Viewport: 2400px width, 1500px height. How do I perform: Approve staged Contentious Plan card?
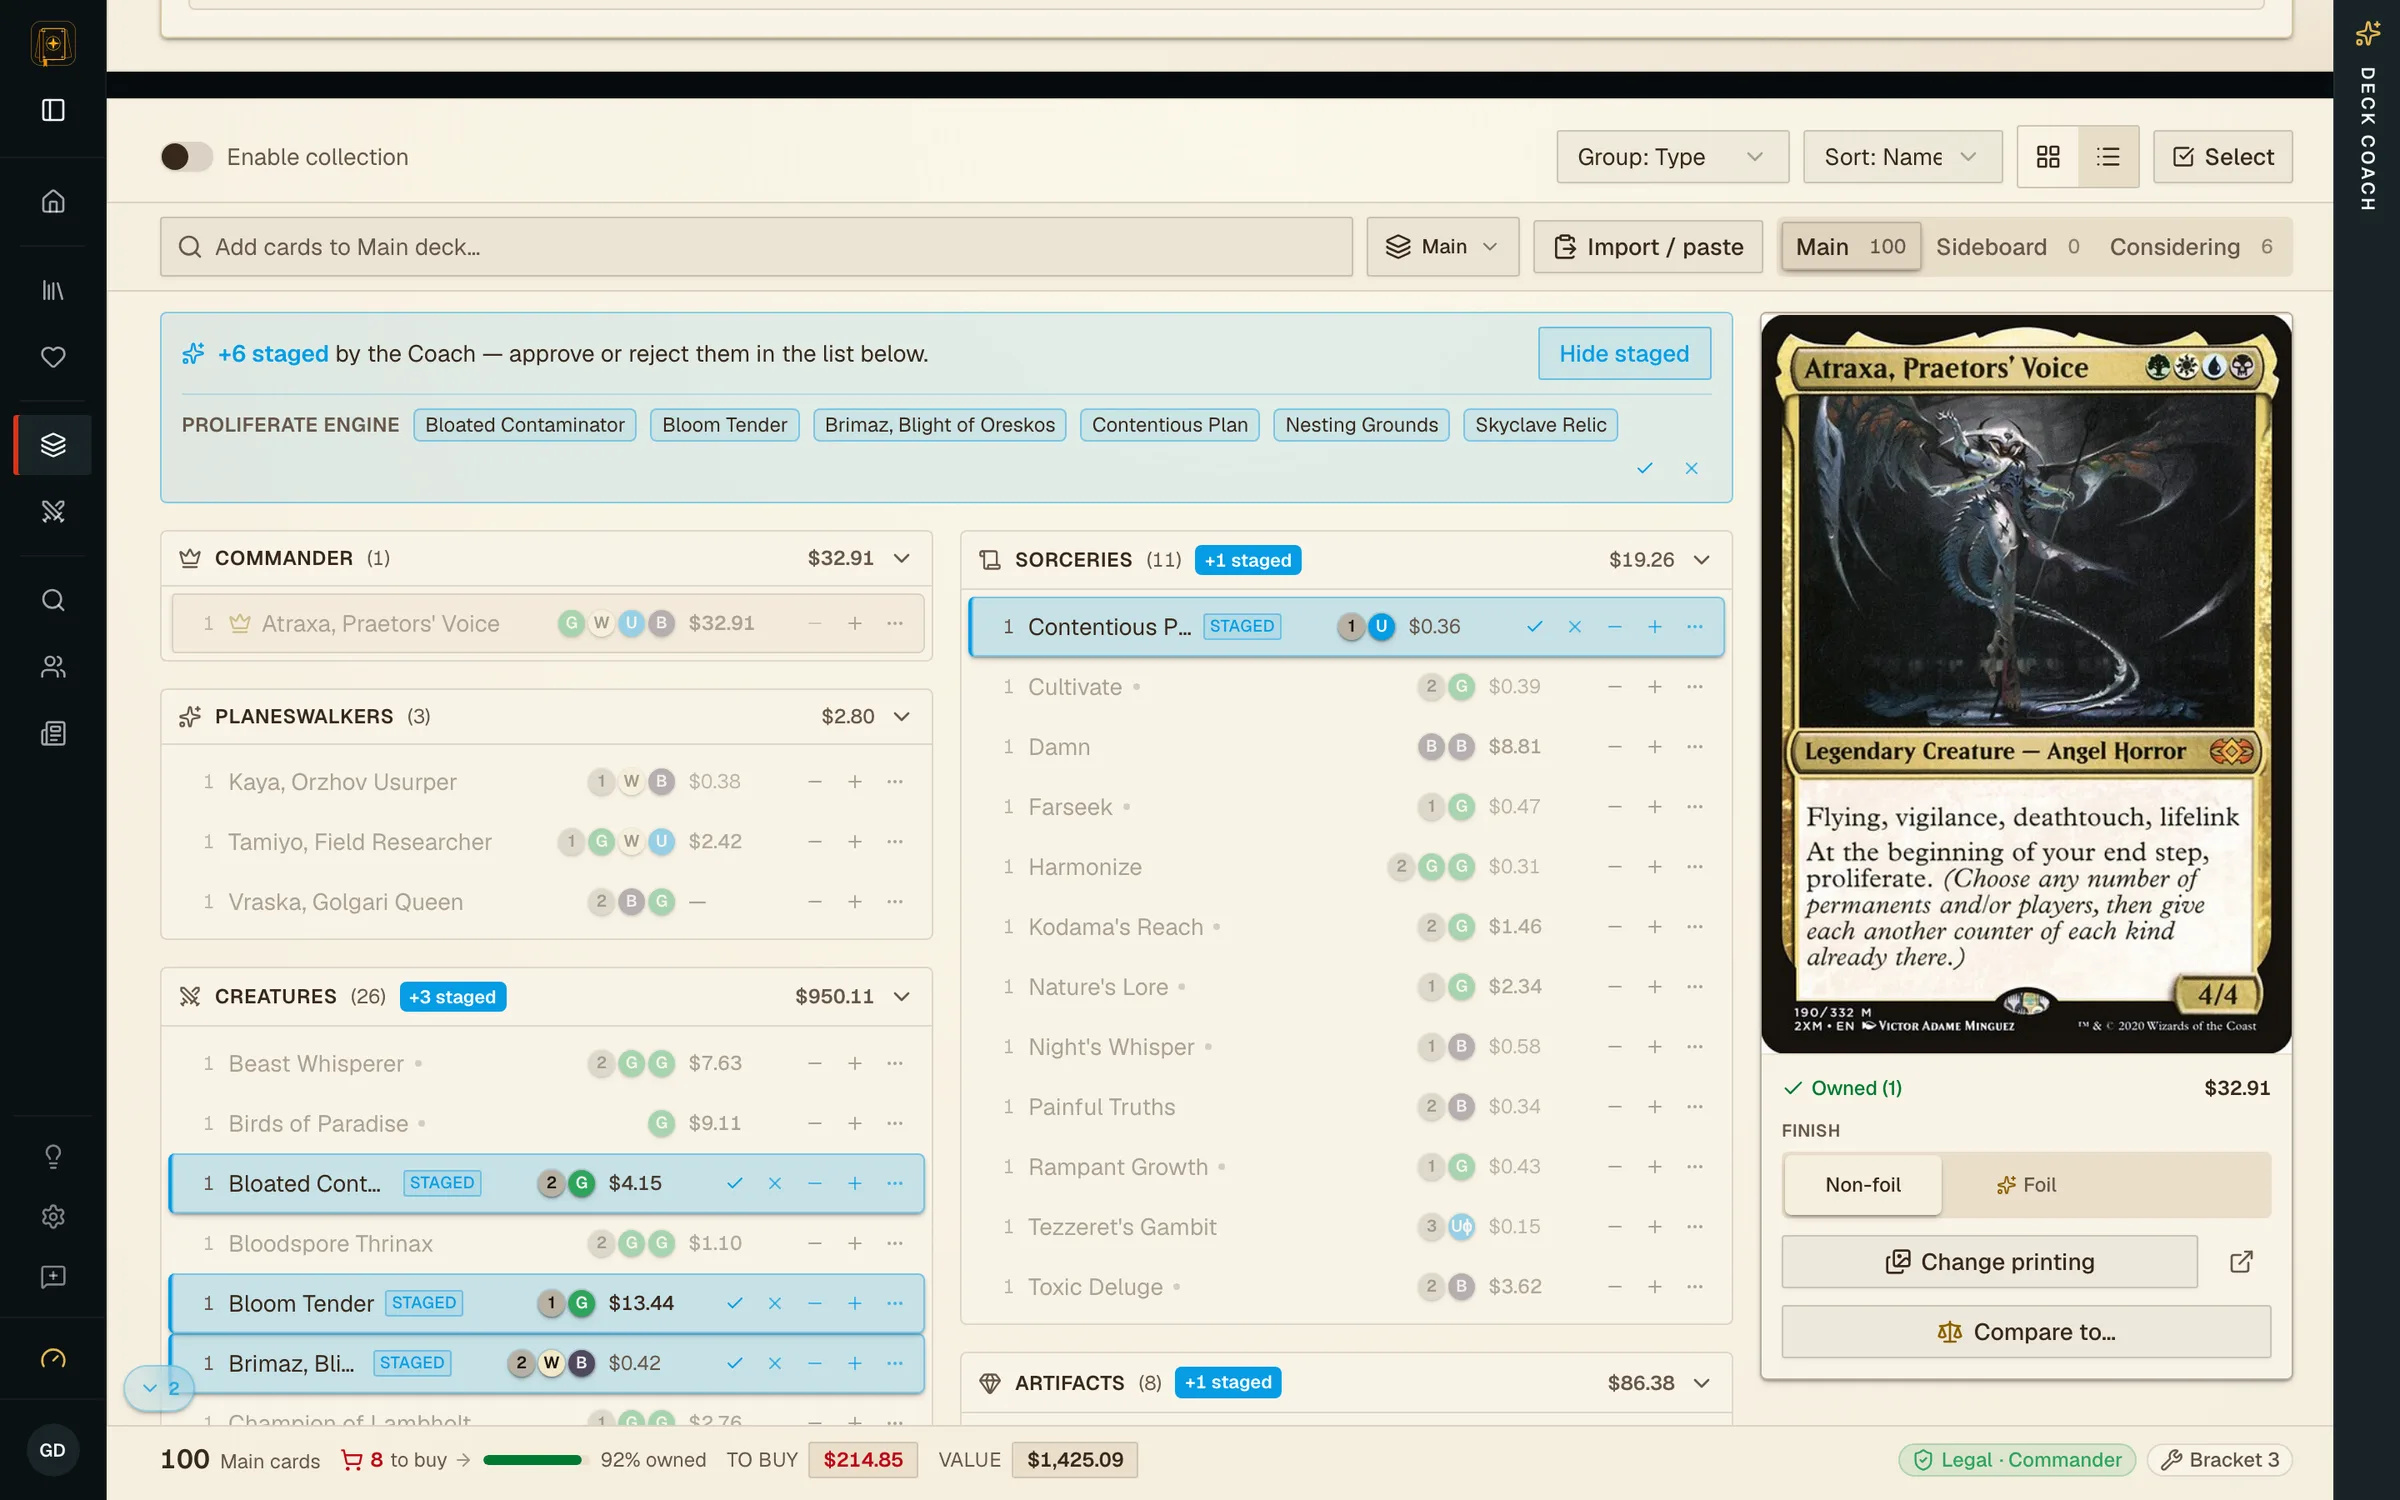[x=1534, y=627]
